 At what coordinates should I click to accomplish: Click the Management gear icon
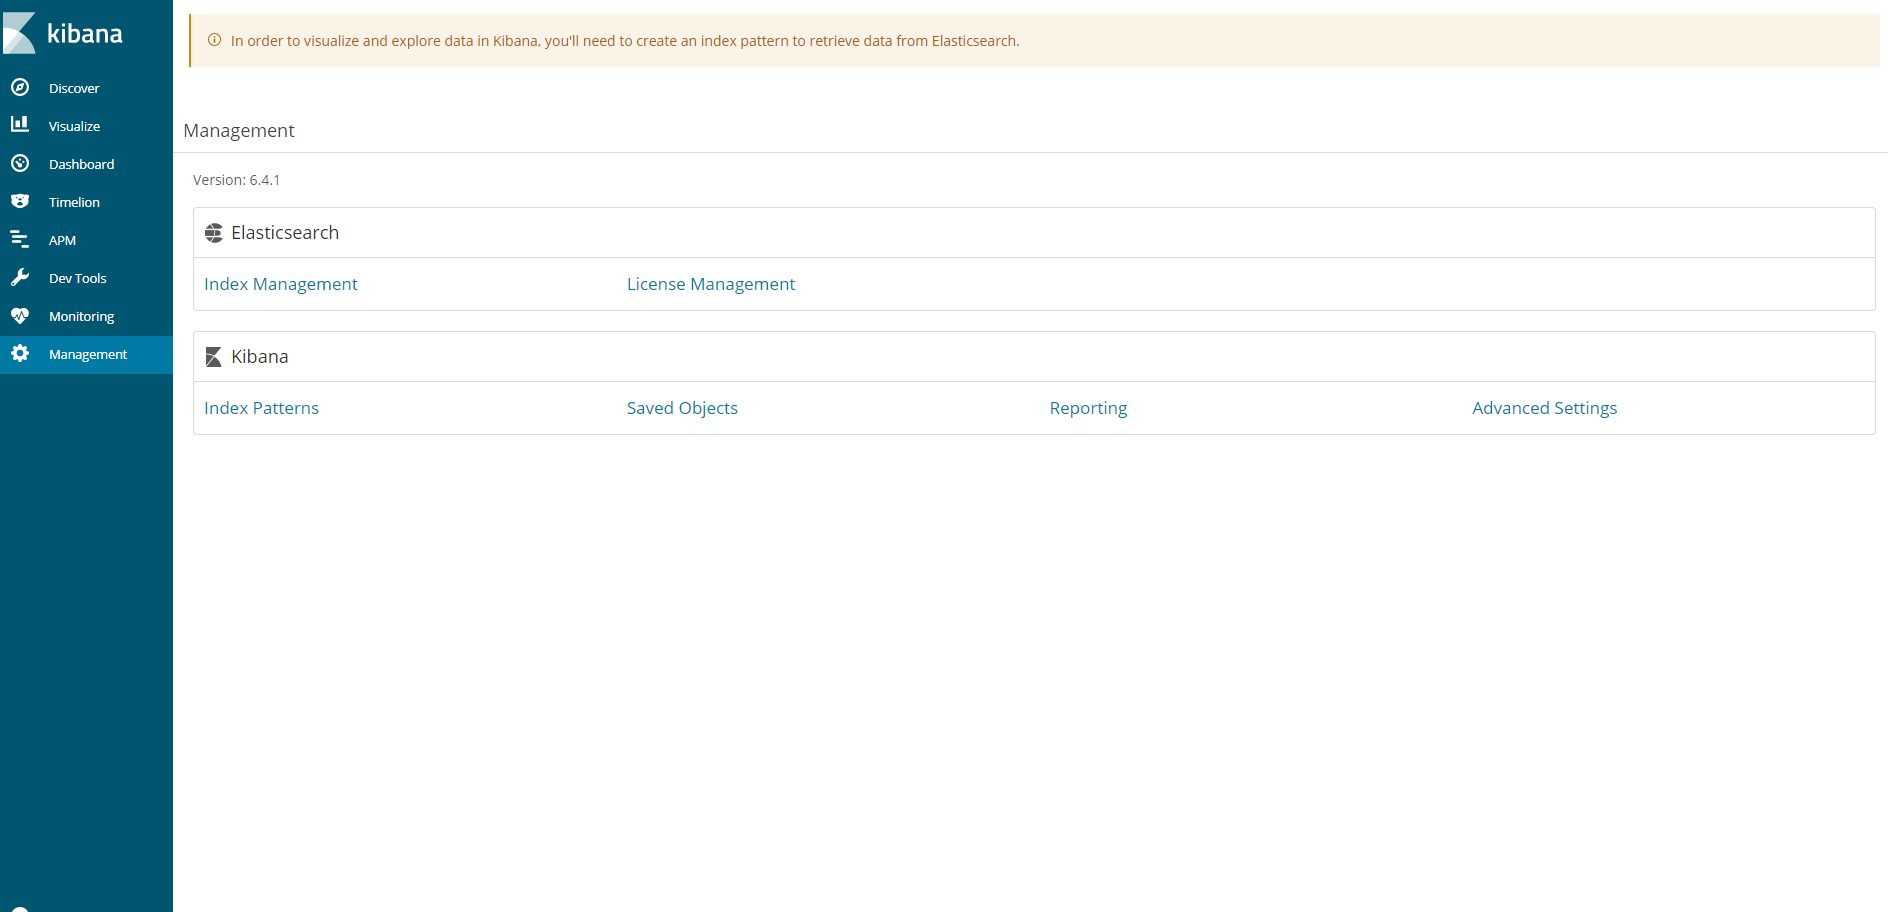coord(20,354)
